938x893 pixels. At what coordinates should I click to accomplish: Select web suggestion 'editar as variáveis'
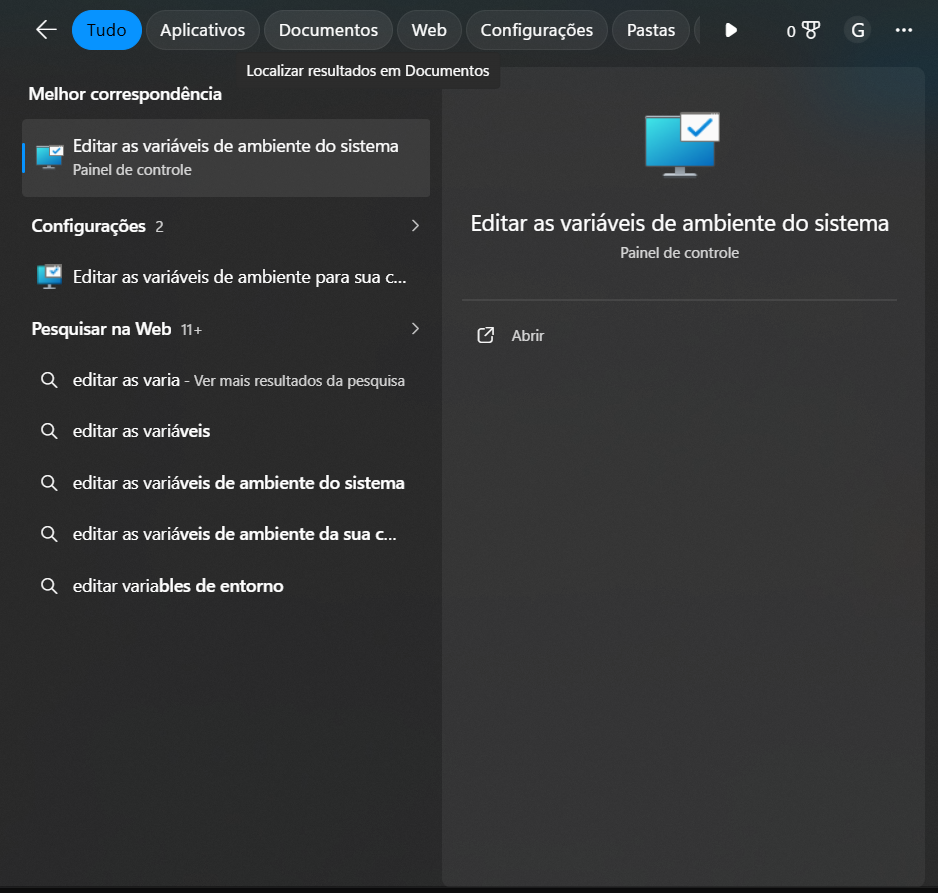click(141, 431)
